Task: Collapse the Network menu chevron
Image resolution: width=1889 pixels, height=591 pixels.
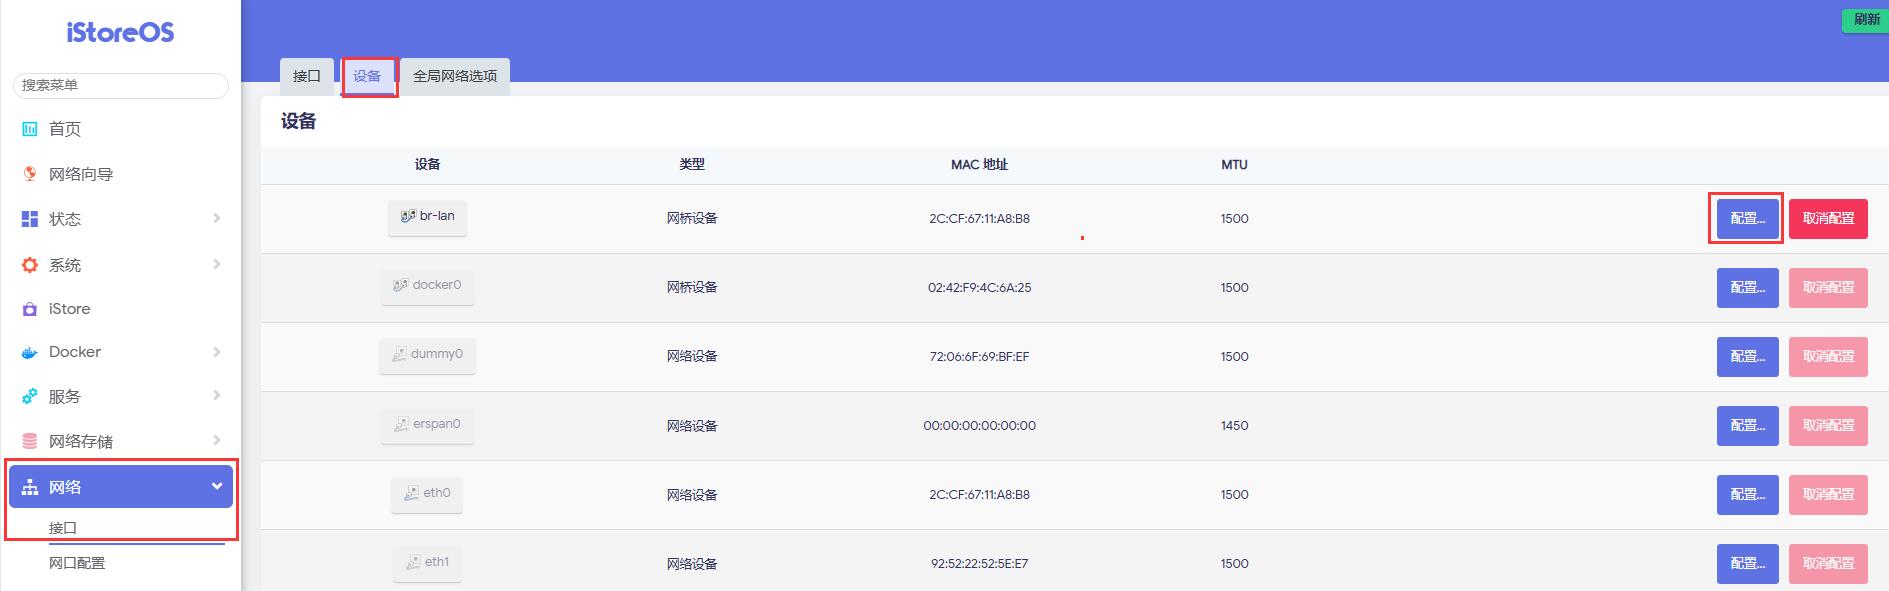Action: pyautogui.click(x=216, y=487)
